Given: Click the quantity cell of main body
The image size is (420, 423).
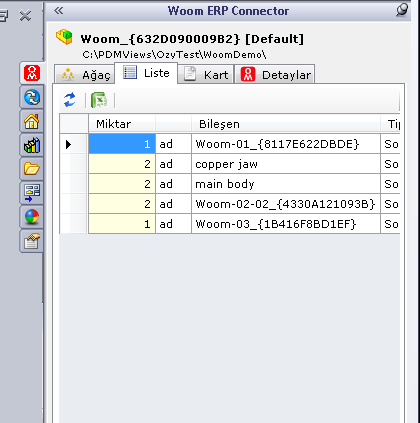Looking at the screenshot, I should (x=122, y=184).
